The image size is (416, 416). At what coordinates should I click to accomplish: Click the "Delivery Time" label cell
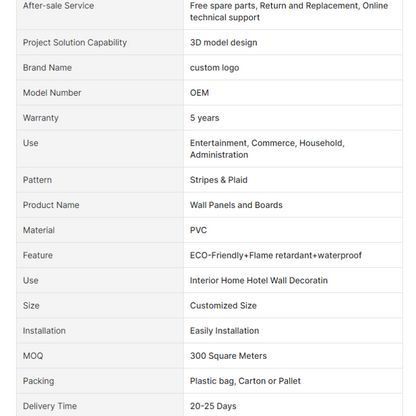100,405
